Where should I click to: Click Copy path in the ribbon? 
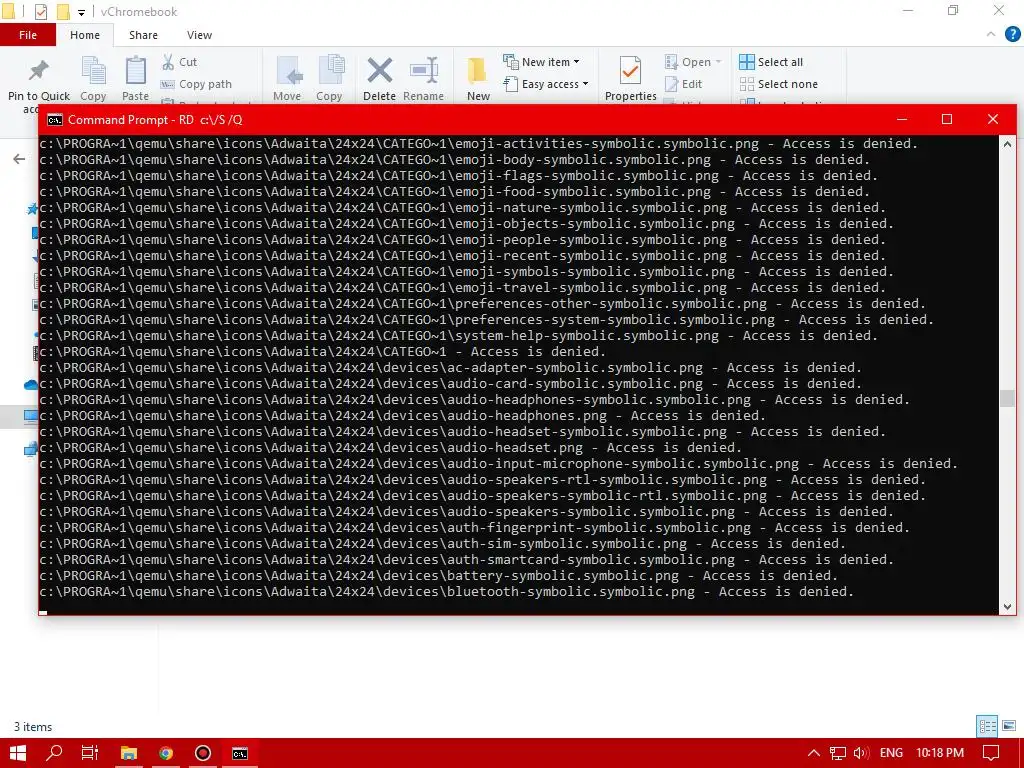(x=196, y=84)
